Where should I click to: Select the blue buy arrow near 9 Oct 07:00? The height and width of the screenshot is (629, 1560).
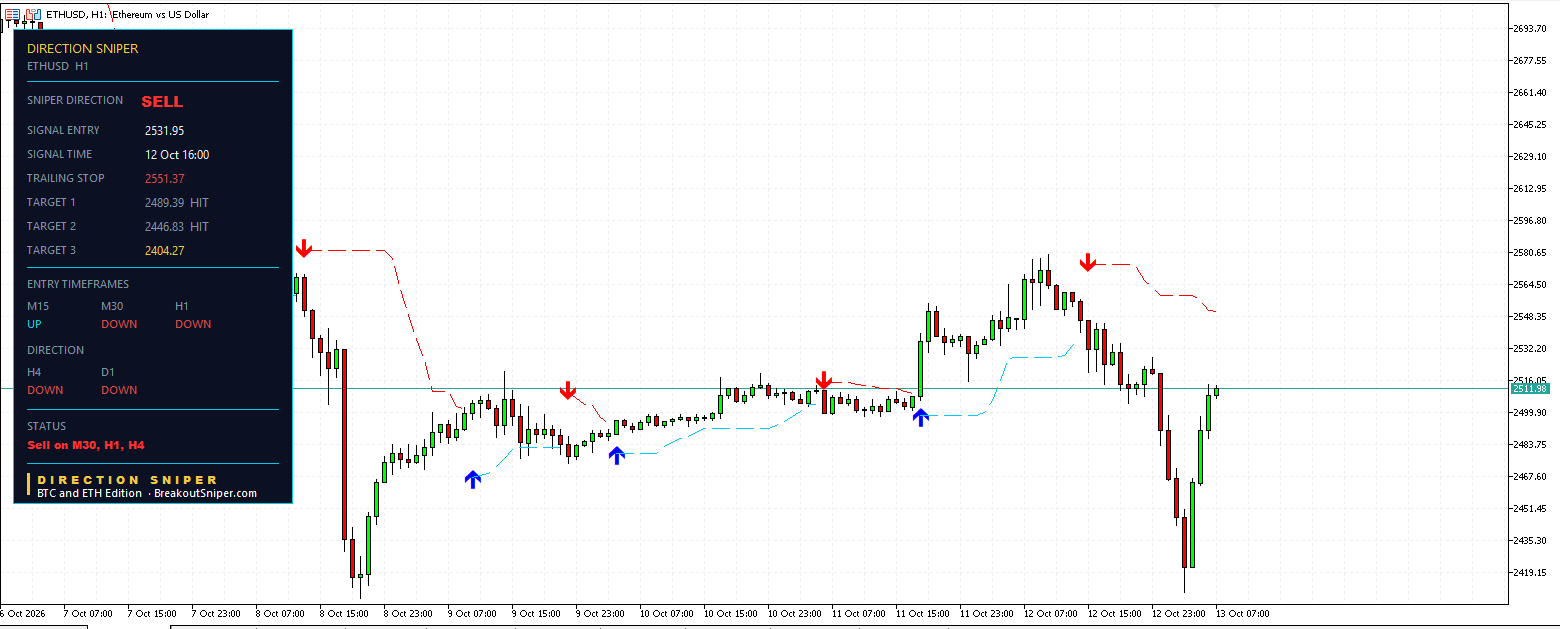(x=473, y=479)
